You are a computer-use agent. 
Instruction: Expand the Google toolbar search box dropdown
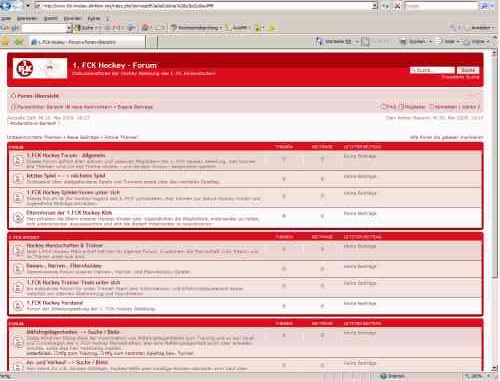(x=69, y=28)
